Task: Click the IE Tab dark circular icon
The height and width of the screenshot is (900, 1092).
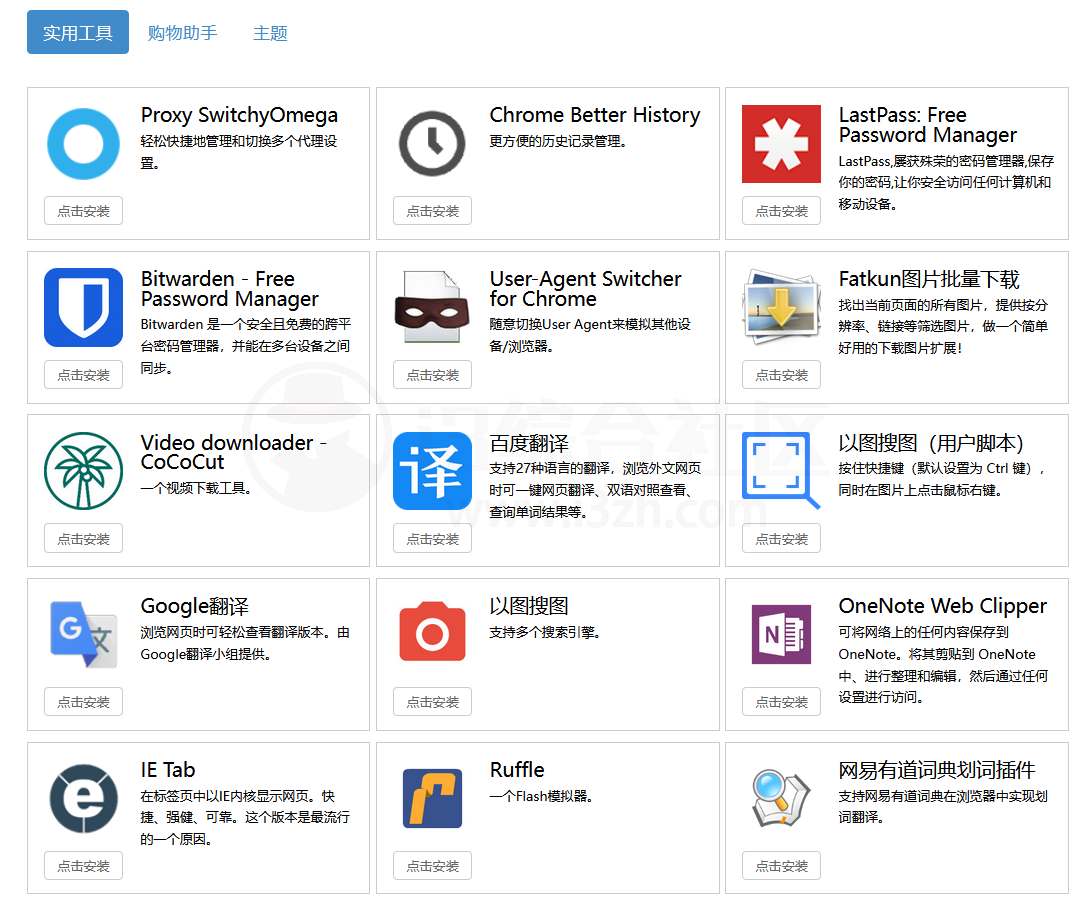Action: pyautogui.click(x=83, y=798)
